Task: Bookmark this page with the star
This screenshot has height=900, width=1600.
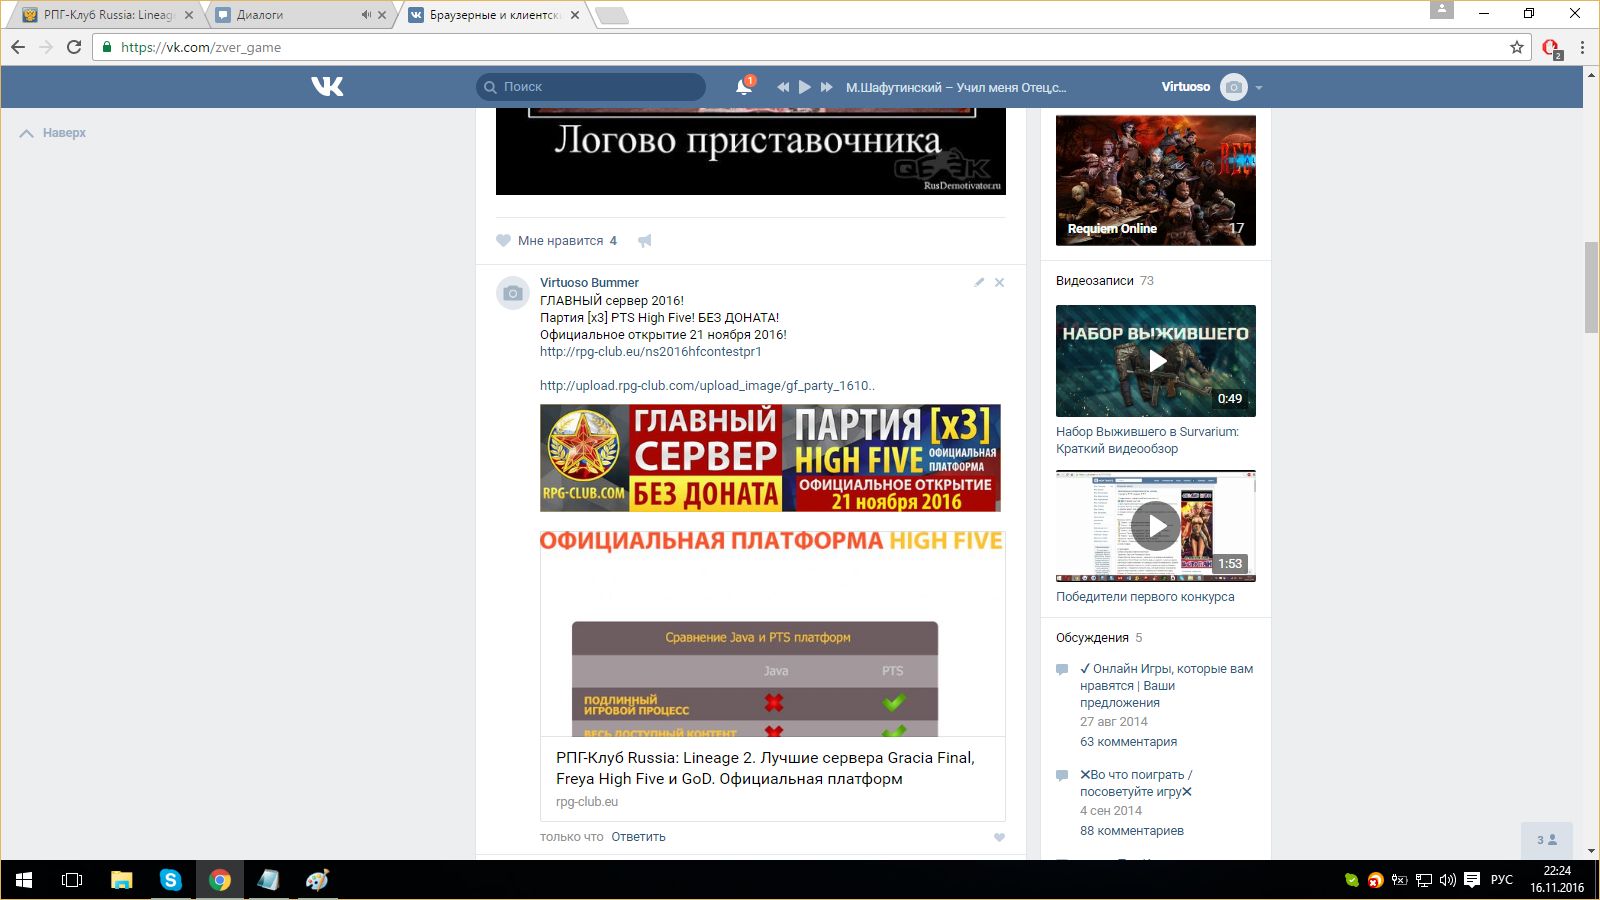Action: click(x=1517, y=47)
